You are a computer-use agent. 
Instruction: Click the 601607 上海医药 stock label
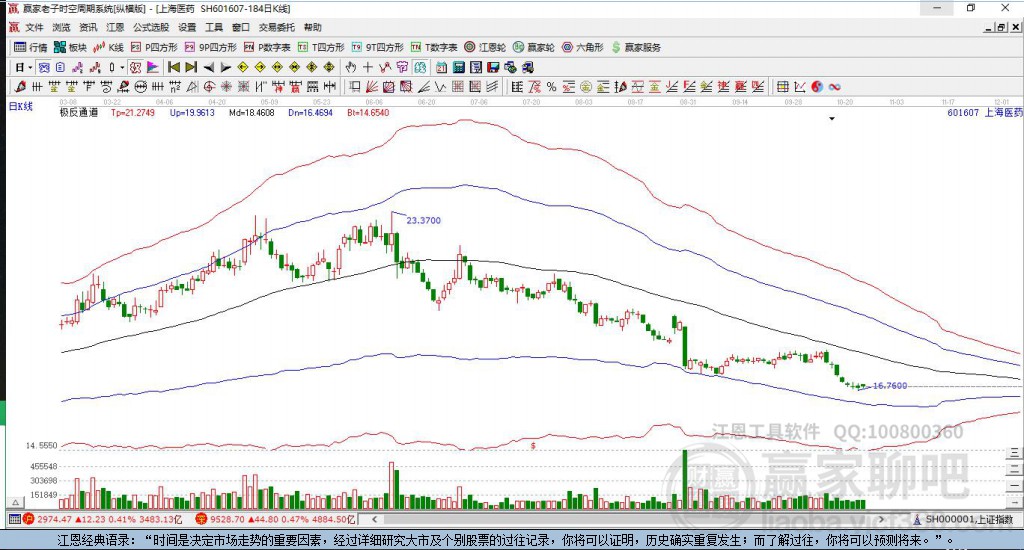(985, 112)
